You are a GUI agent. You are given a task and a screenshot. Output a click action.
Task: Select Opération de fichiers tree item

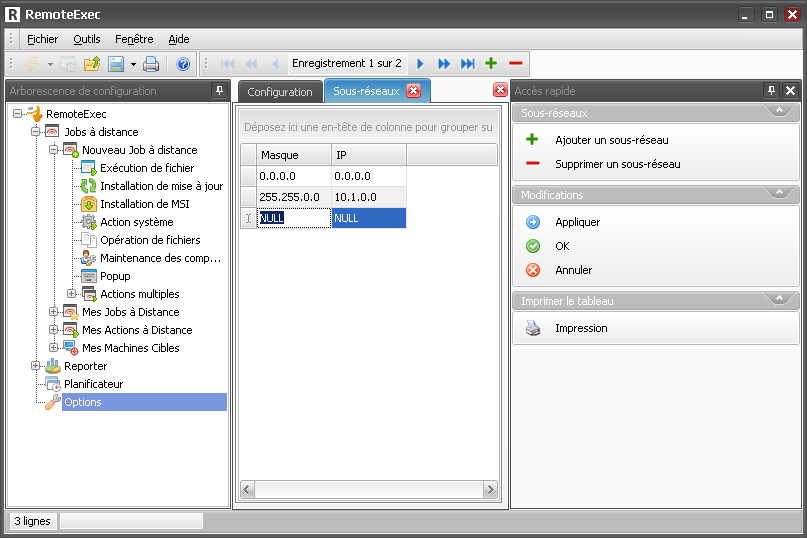150,240
